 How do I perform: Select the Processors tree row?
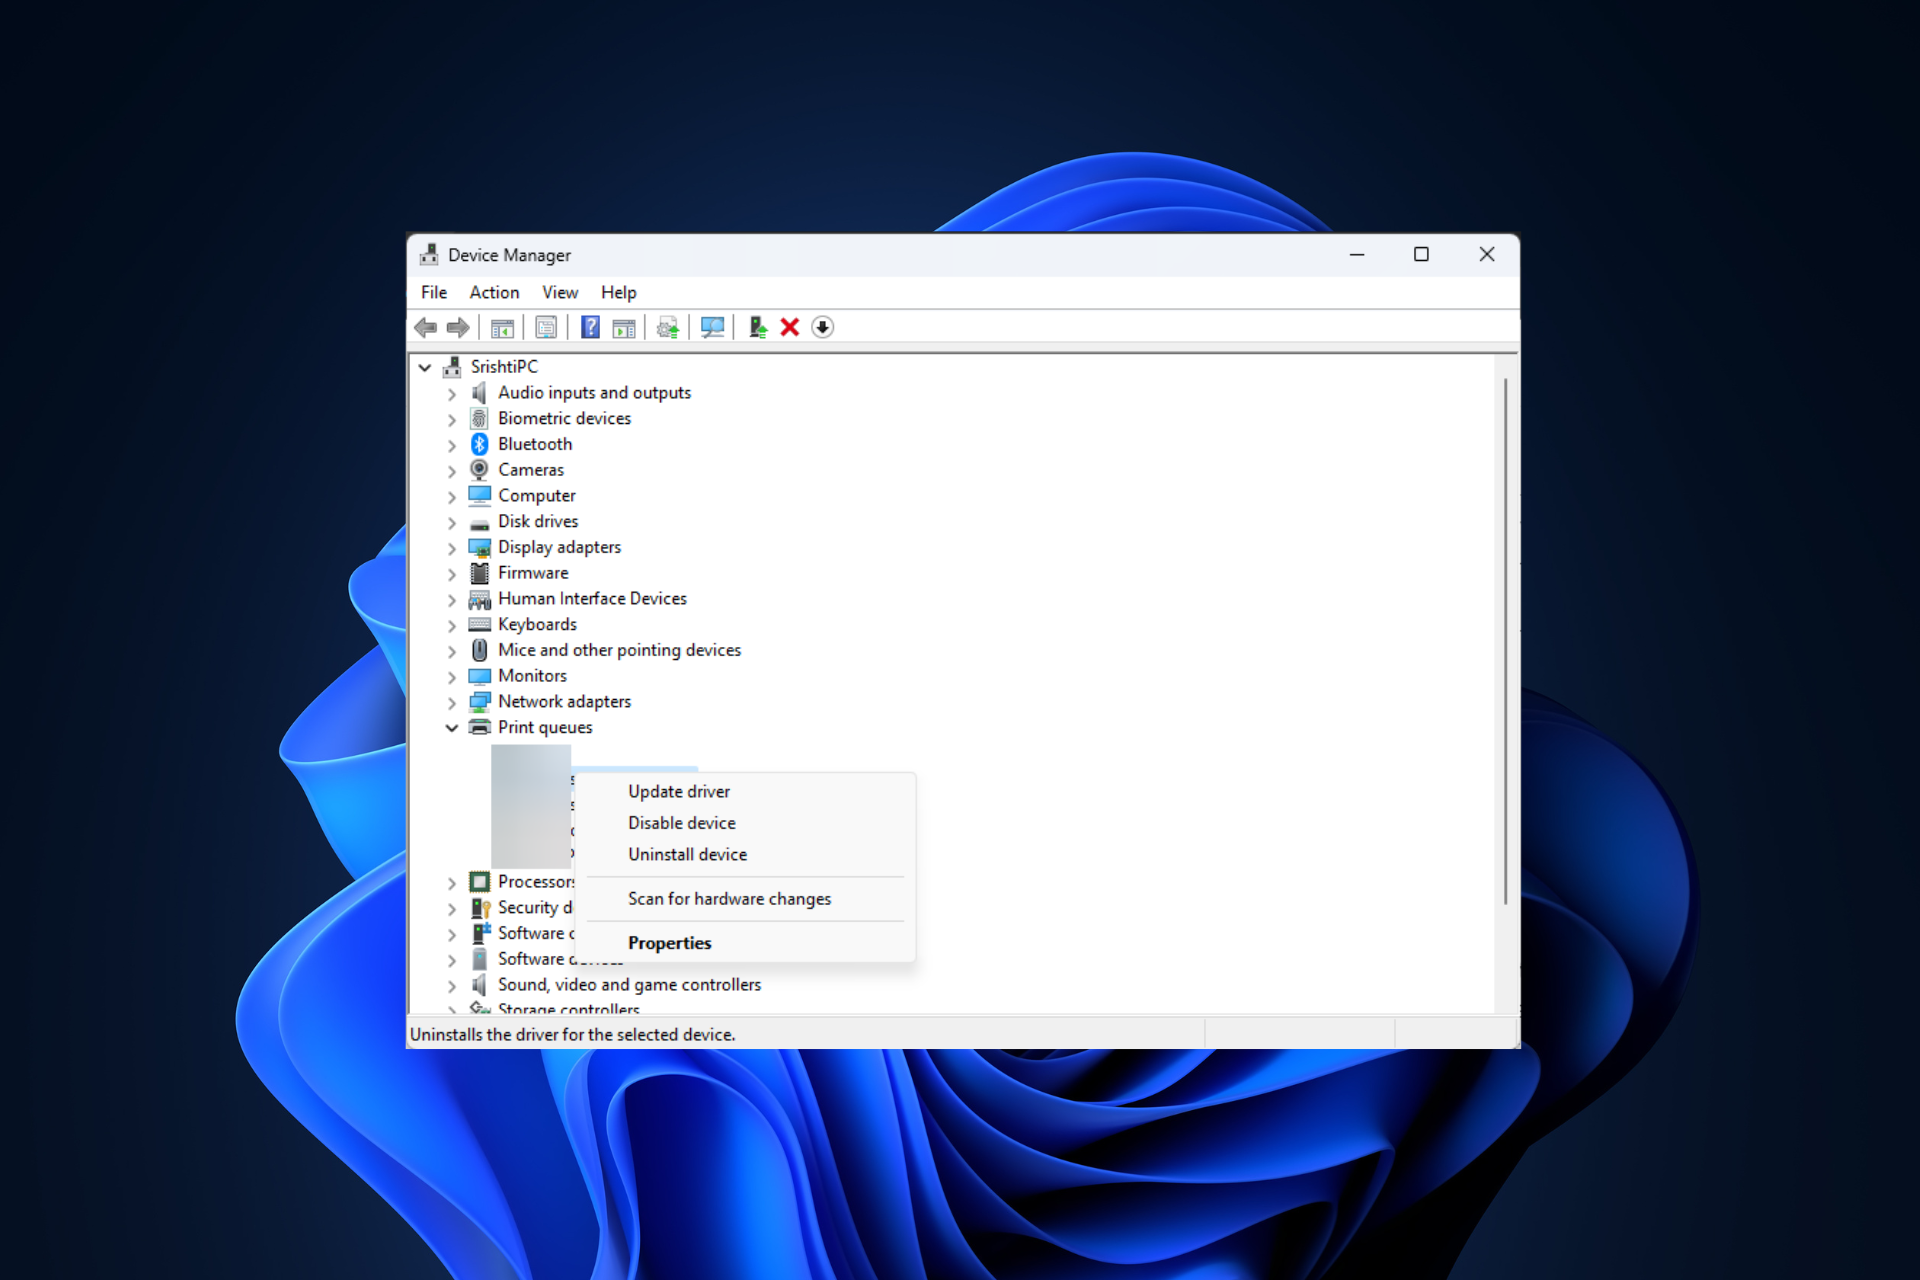(522, 882)
